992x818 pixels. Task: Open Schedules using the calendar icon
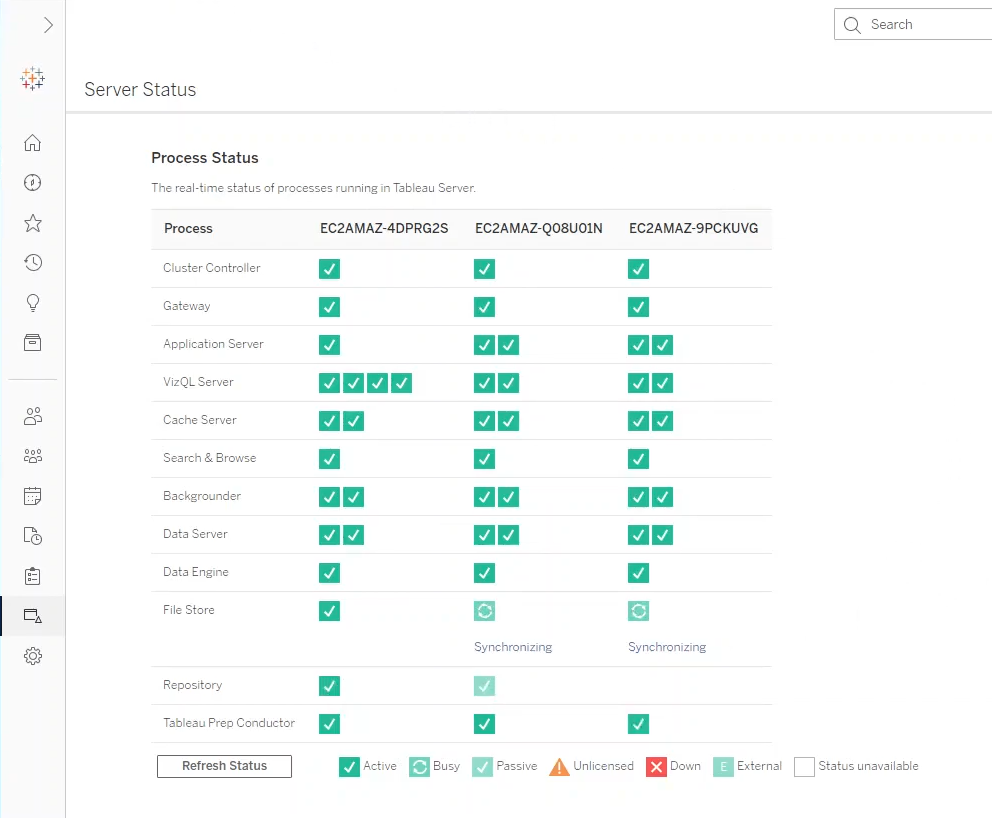click(x=32, y=496)
